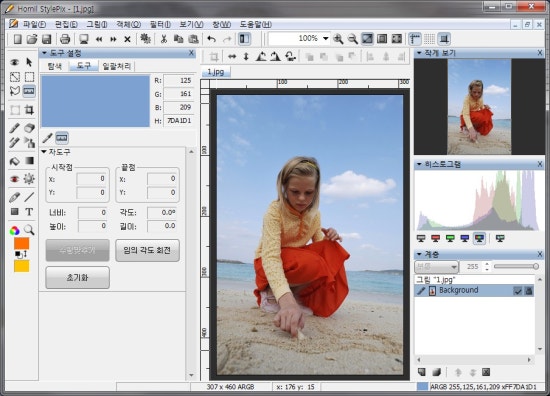Screen dimensions: 550x396
Task: Click the Flip Vertical arrows icon
Action: [246, 56]
